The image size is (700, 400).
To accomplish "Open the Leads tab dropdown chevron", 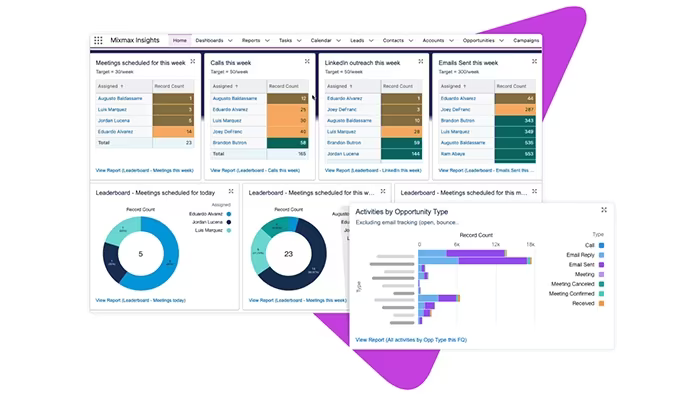I will click(371, 41).
